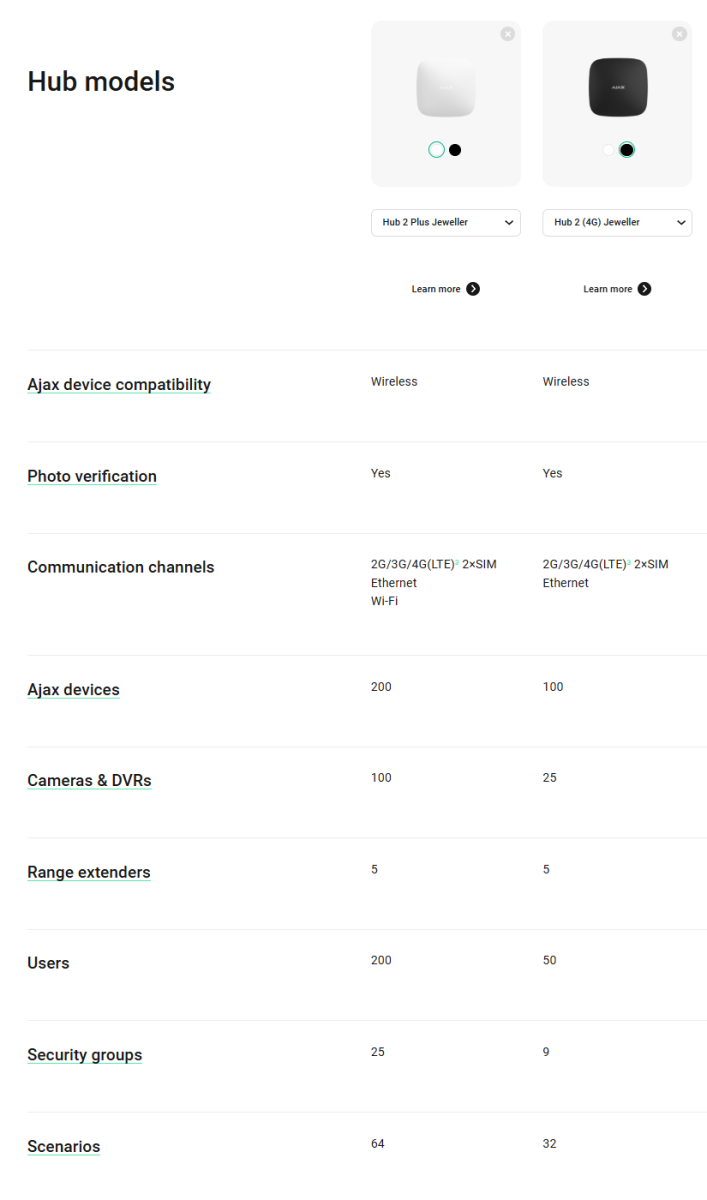The width and height of the screenshot is (707, 1200).
Task: Choose black color for Hub 2 (4G)
Action: click(627, 150)
